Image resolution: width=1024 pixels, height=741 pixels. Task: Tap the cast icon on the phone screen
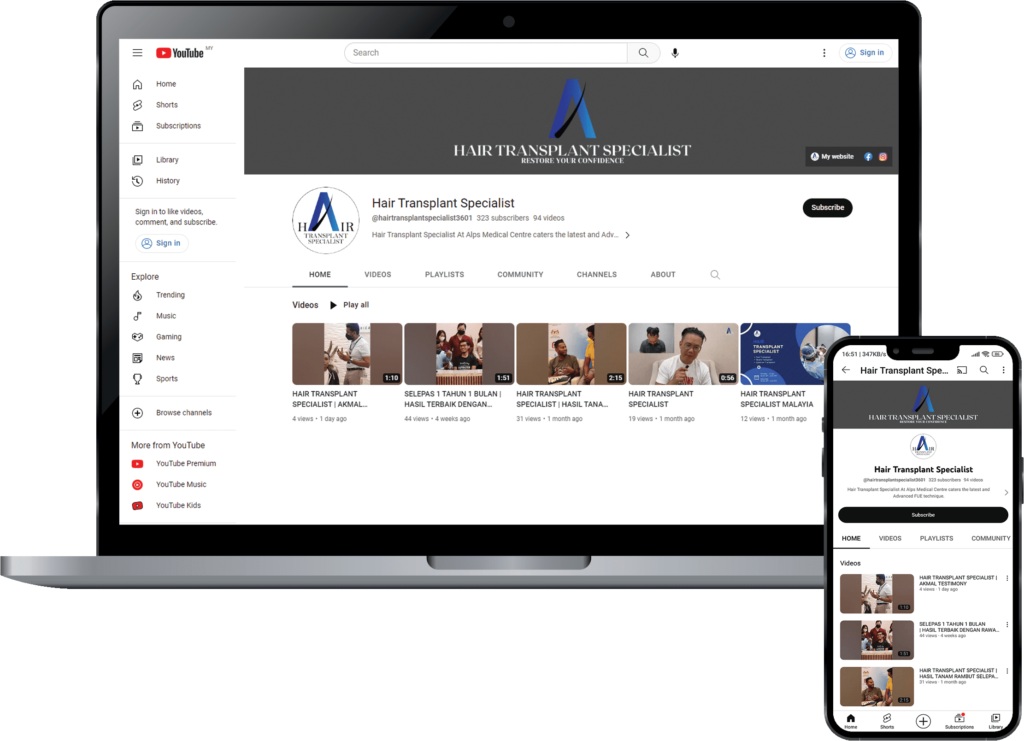(961, 370)
